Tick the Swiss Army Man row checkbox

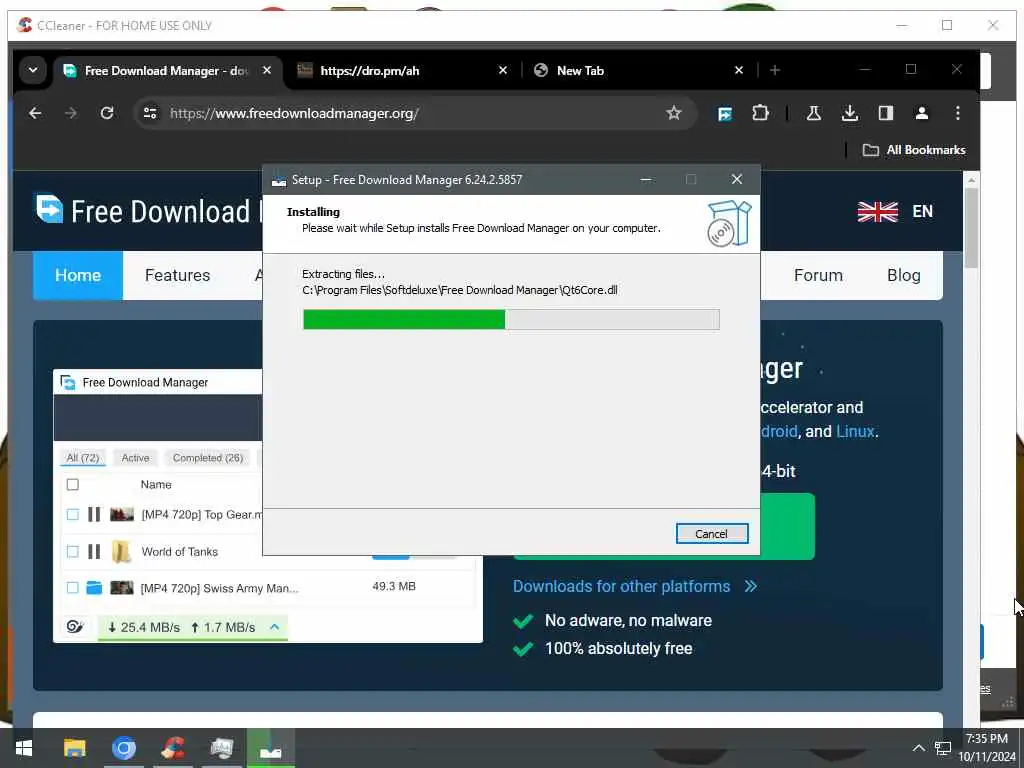point(72,588)
